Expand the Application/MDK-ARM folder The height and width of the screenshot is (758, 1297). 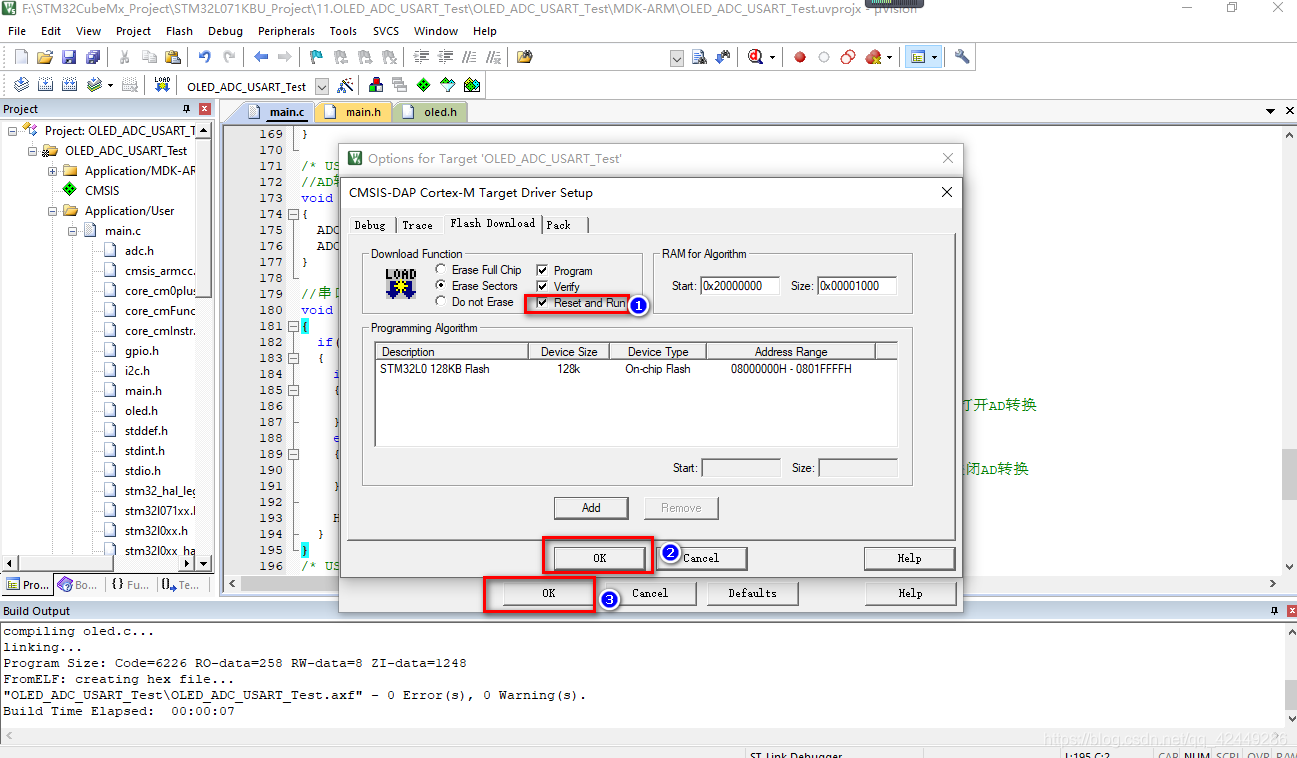pos(53,171)
